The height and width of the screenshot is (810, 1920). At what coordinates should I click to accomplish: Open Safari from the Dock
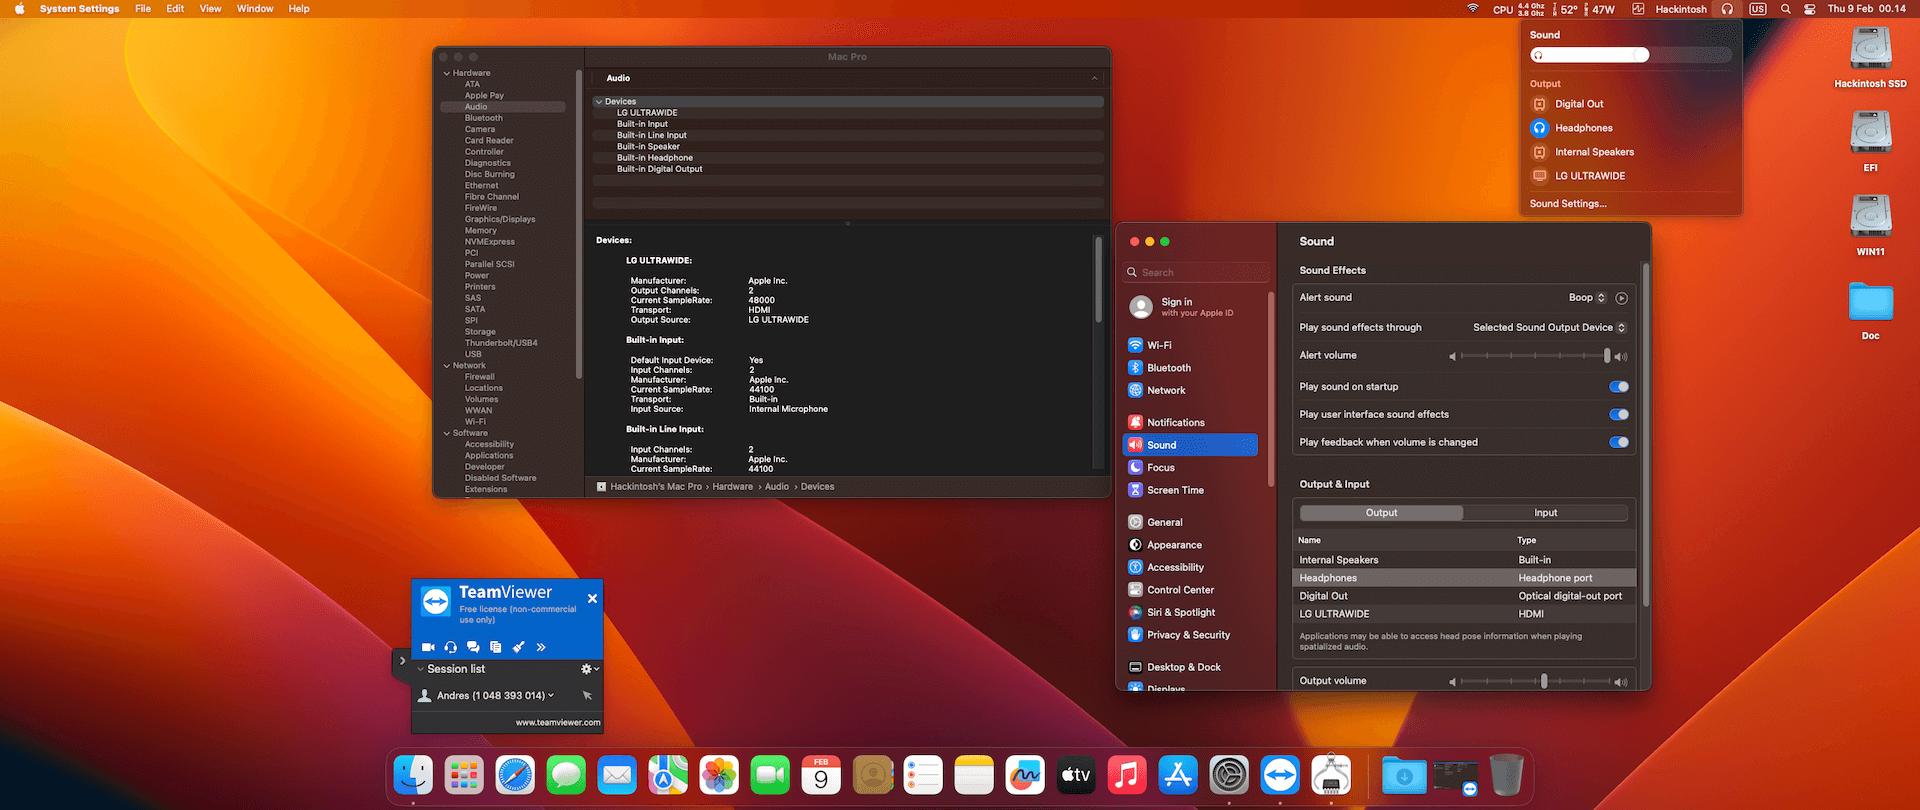(515, 775)
